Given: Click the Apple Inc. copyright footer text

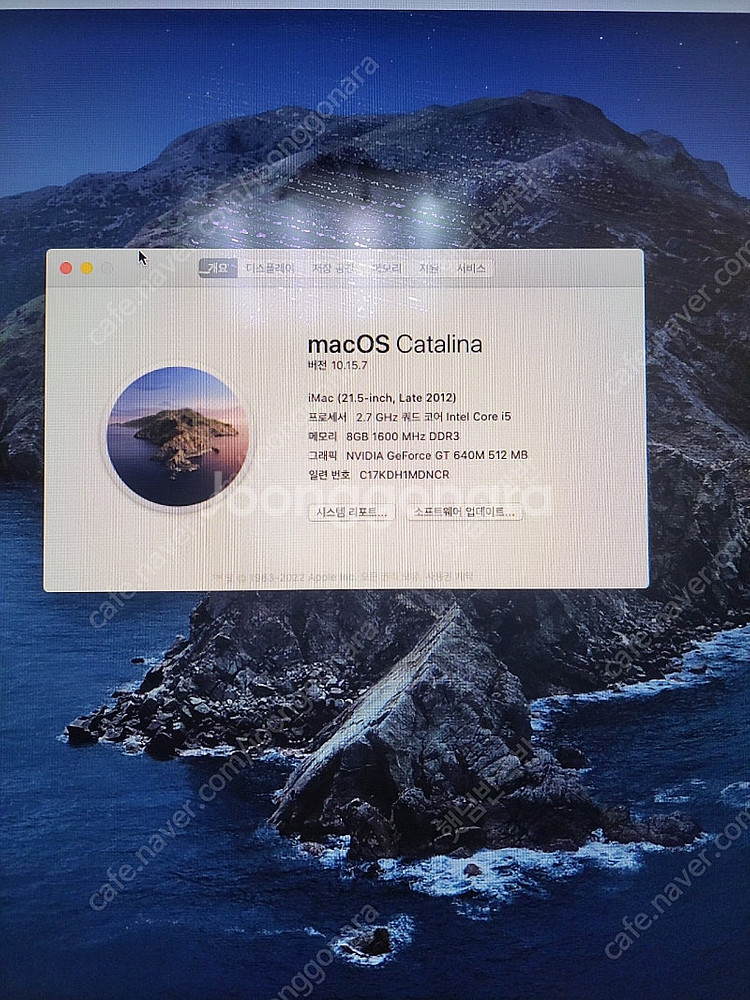Looking at the screenshot, I should 342,577.
